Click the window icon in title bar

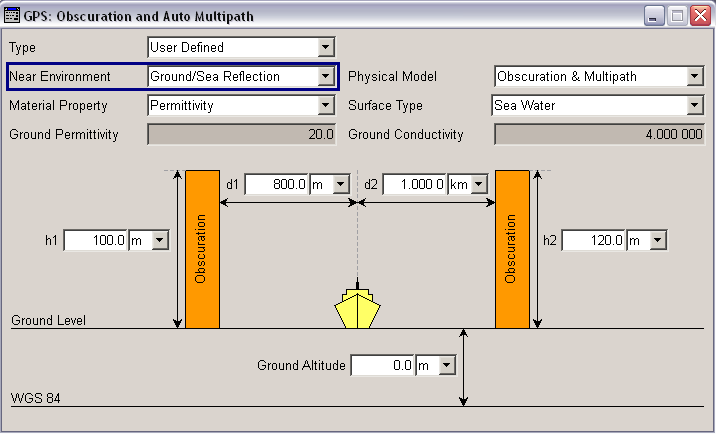coord(14,15)
